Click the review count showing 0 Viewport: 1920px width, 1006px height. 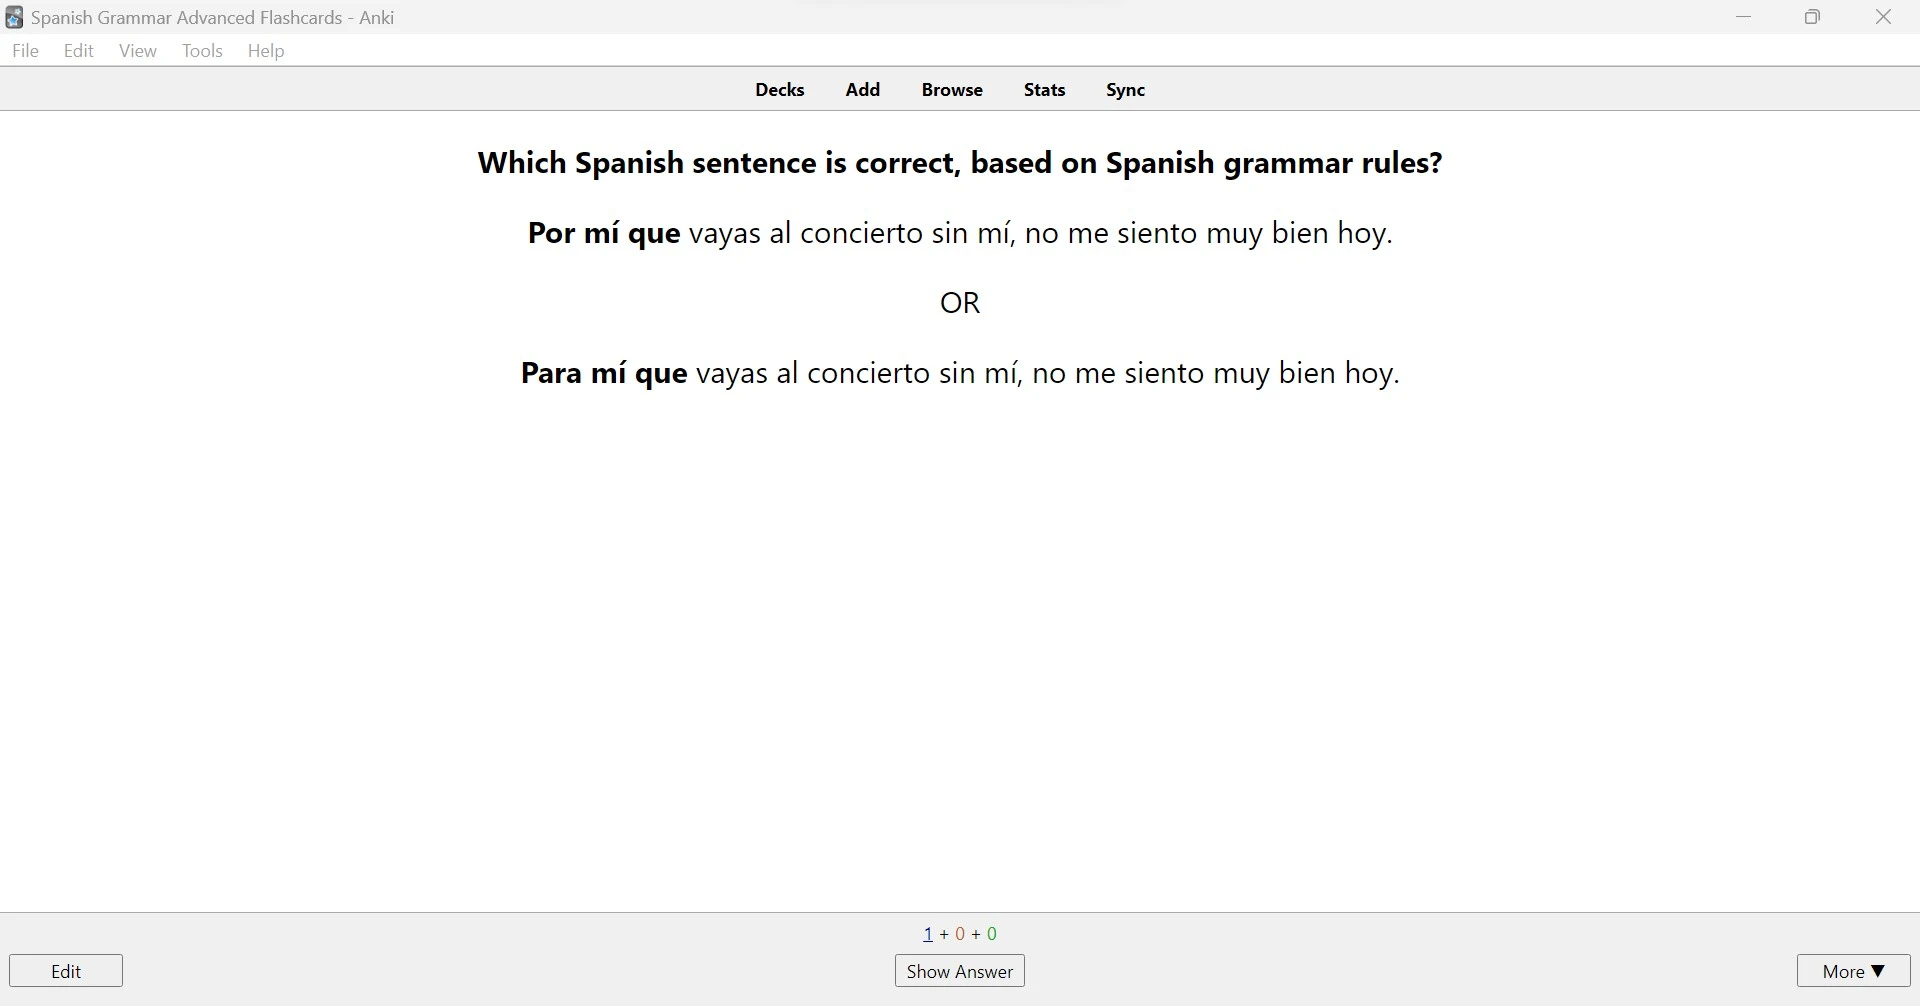point(990,934)
